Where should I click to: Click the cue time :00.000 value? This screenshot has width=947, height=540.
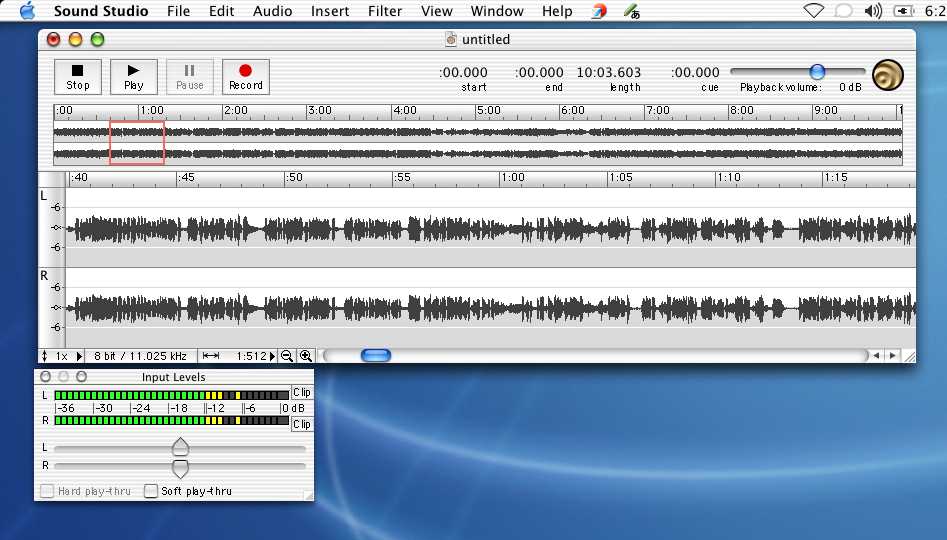tap(695, 72)
